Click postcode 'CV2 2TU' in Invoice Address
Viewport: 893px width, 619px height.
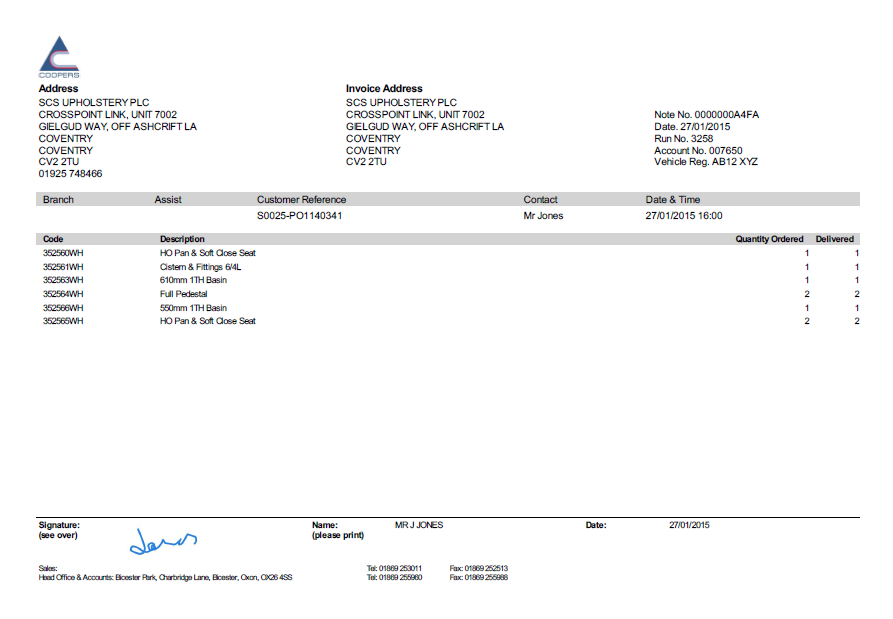(366, 162)
